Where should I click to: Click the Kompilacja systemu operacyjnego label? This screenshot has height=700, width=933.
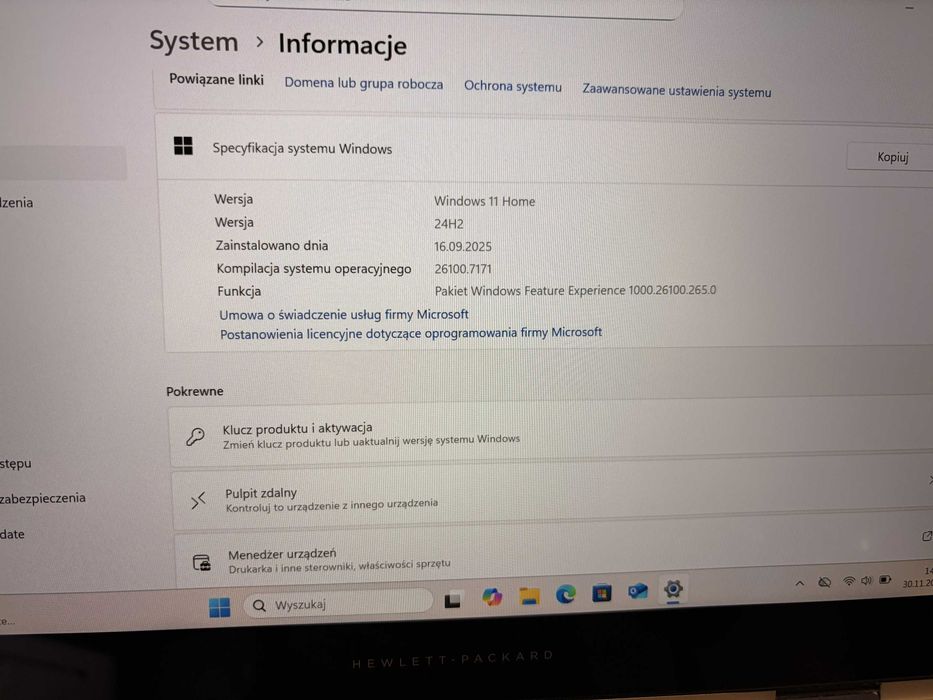click(x=314, y=268)
